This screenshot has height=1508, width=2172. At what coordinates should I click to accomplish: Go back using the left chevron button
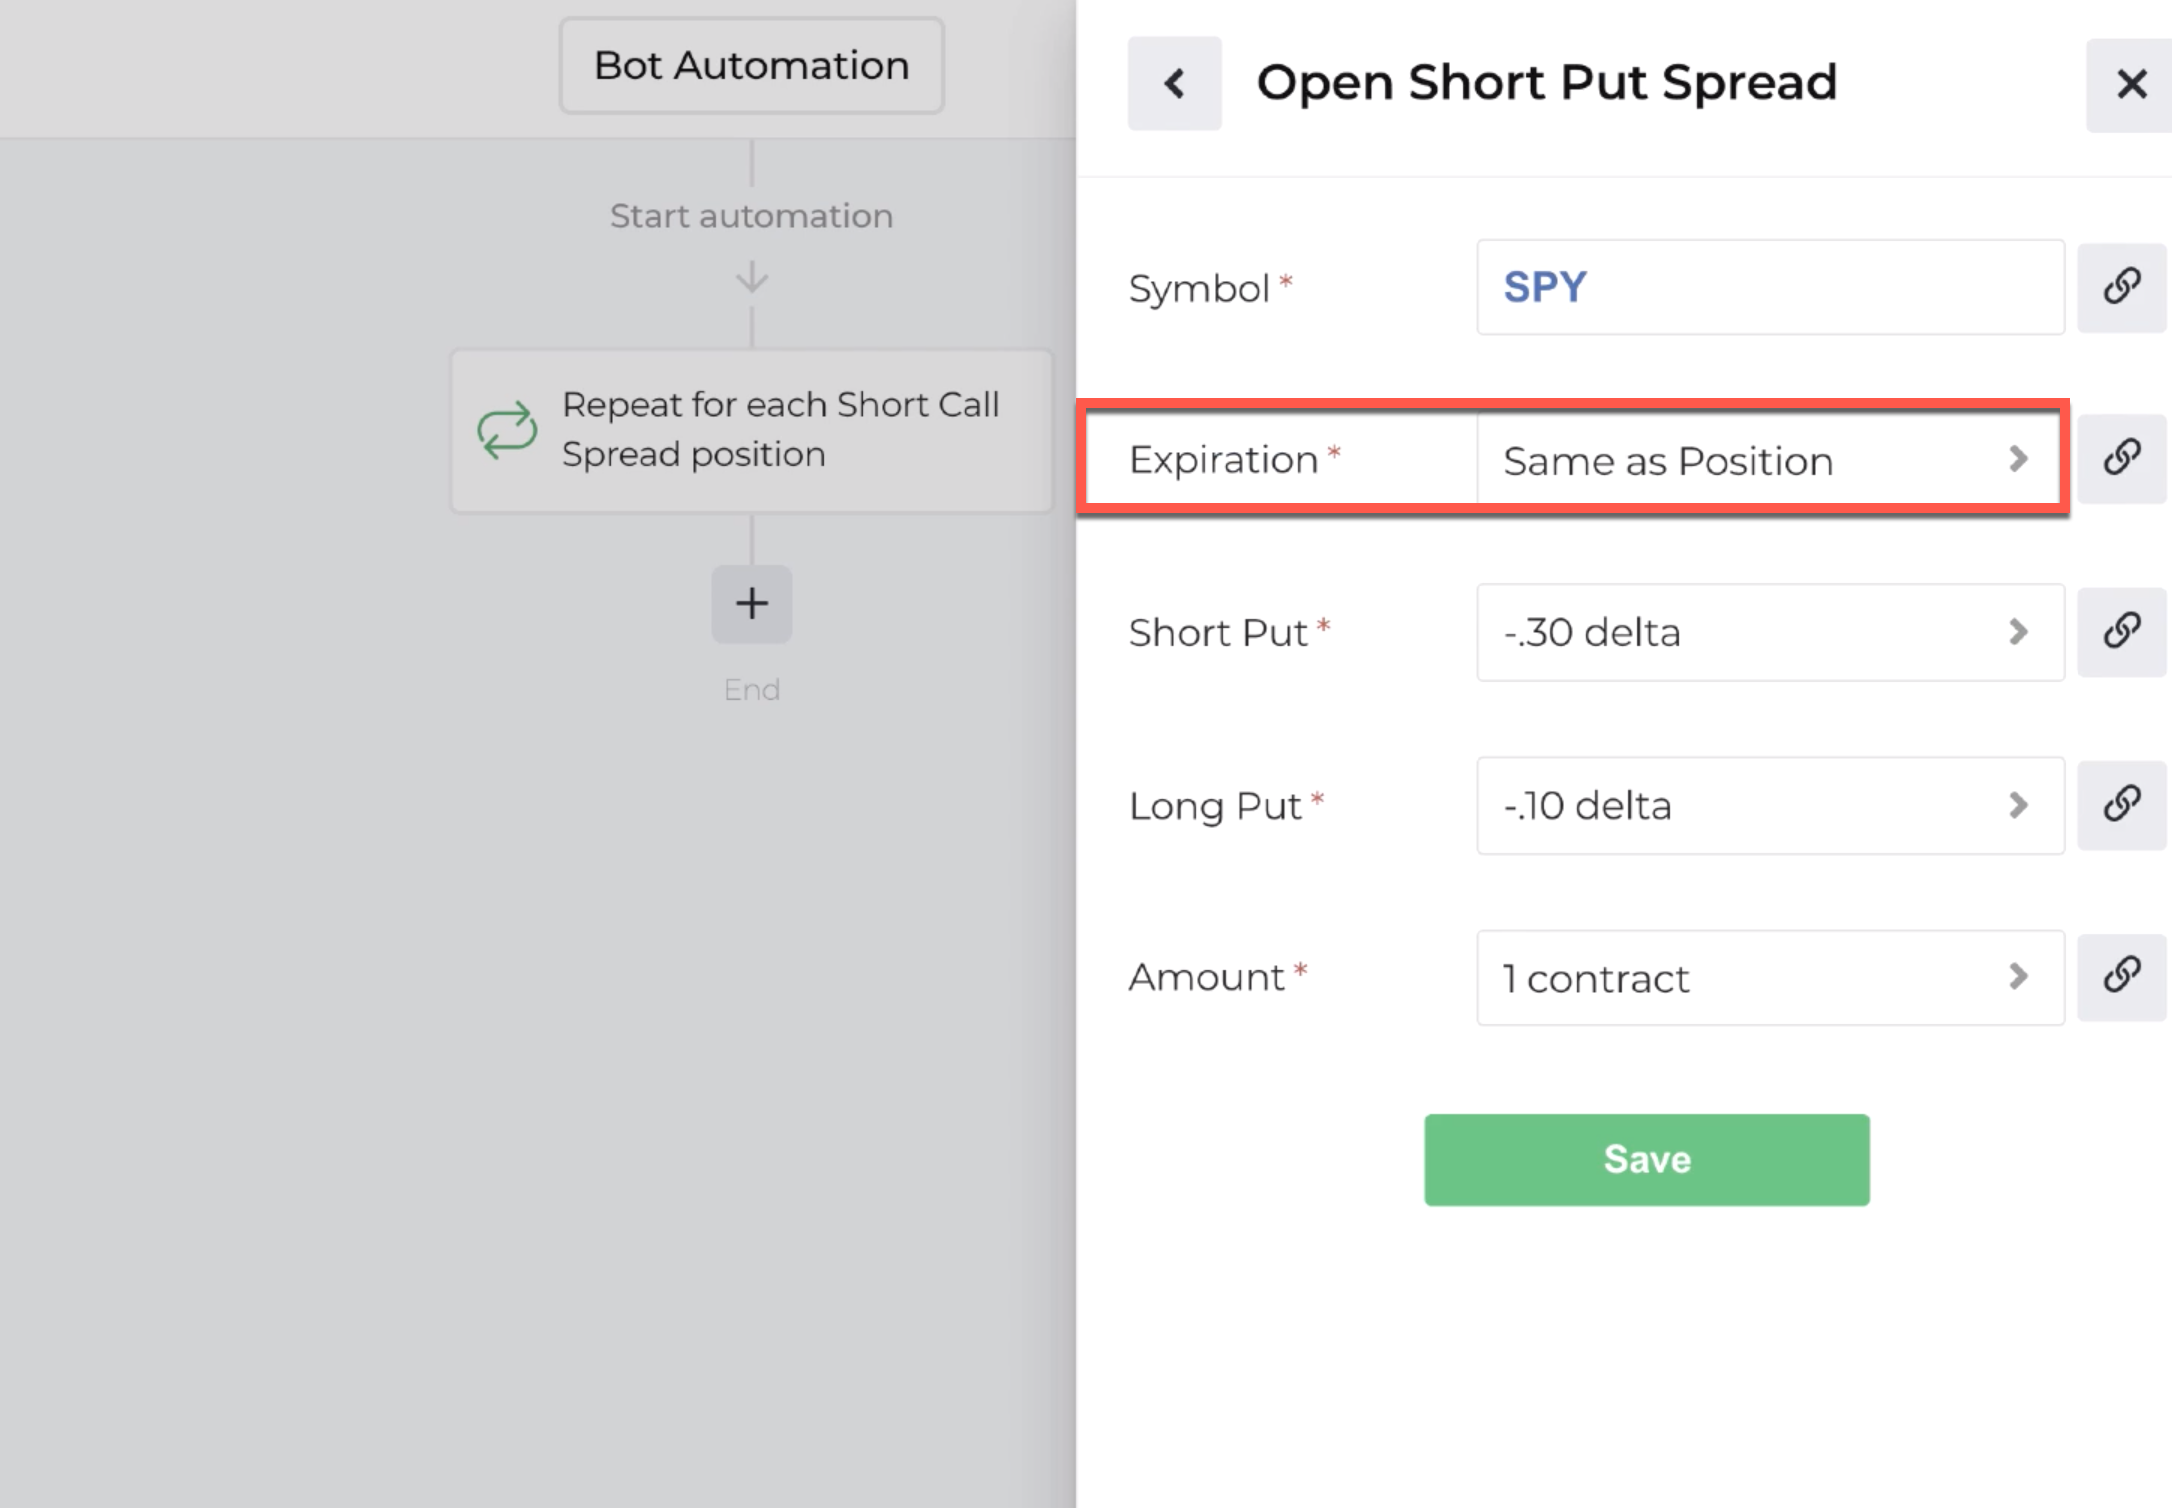pyautogui.click(x=1174, y=83)
